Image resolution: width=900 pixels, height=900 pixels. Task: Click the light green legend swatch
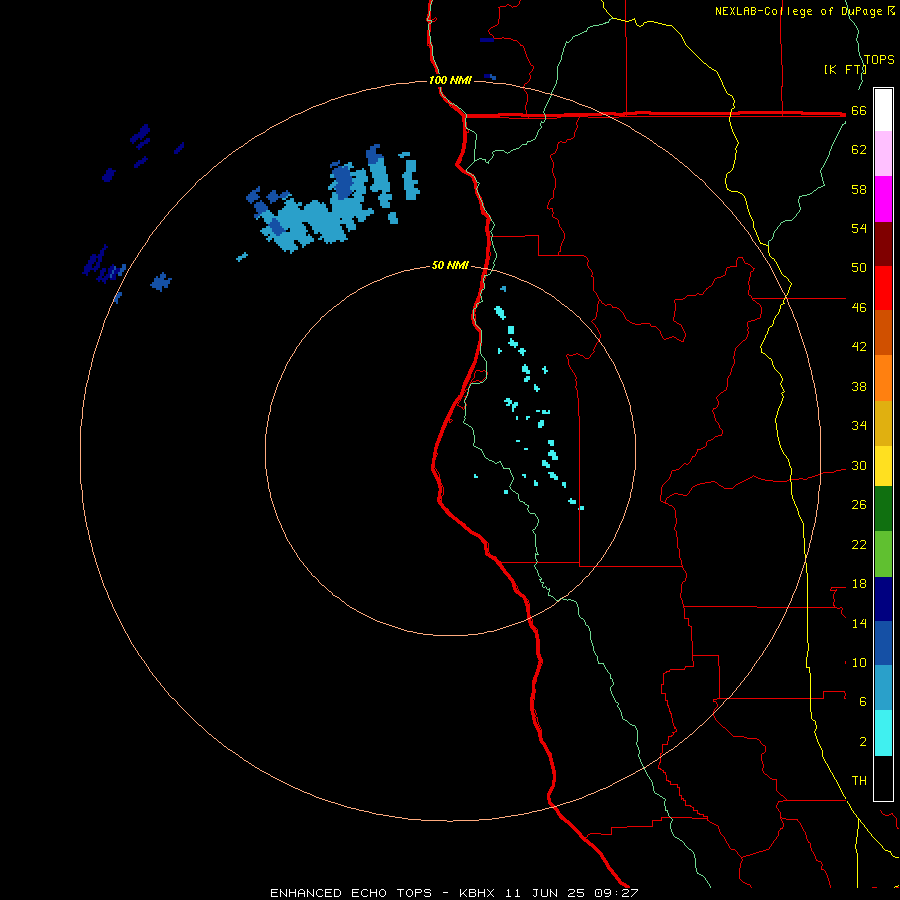[x=883, y=554]
